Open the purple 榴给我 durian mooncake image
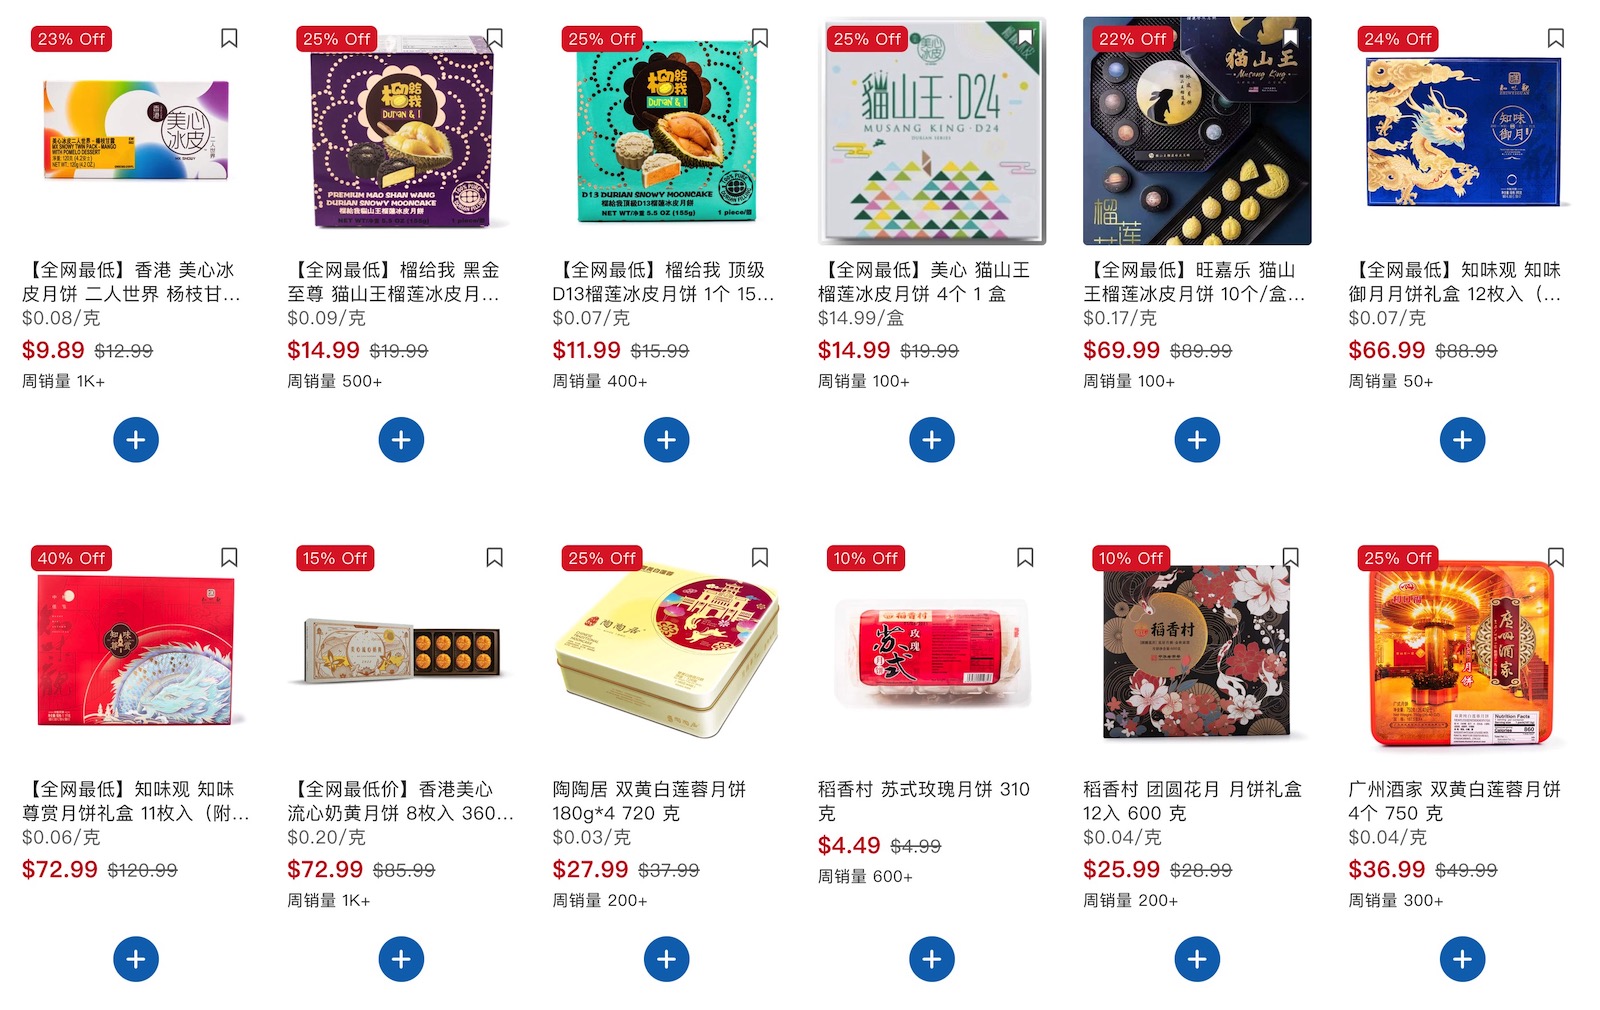This screenshot has width=1600, height=1010. [401, 131]
